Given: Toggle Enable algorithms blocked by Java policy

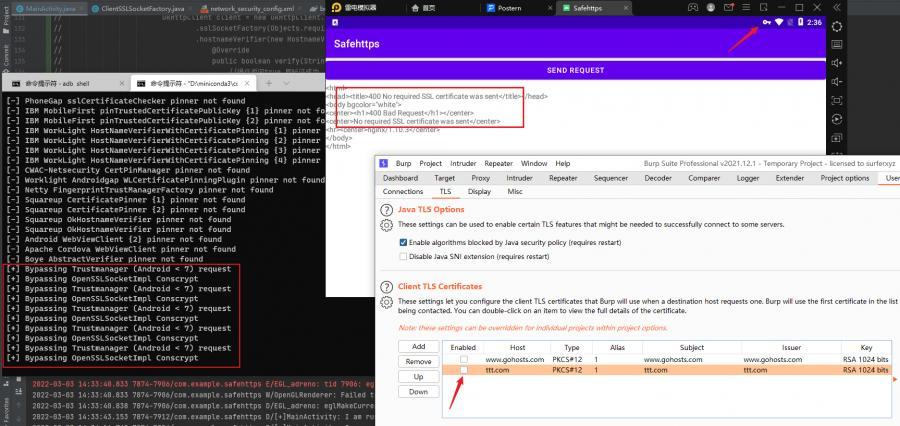Looking at the screenshot, I should click(403, 242).
